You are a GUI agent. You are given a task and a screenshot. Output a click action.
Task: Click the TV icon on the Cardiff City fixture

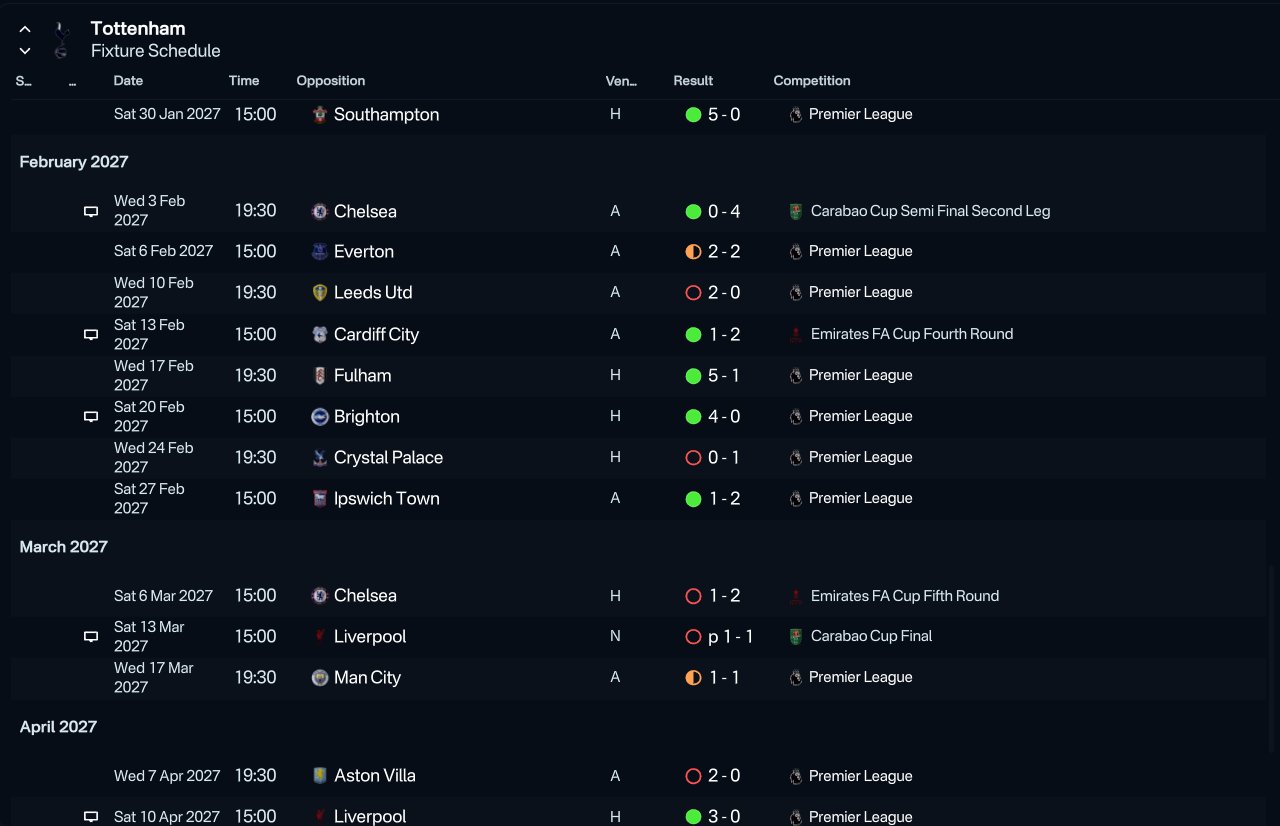click(x=91, y=335)
